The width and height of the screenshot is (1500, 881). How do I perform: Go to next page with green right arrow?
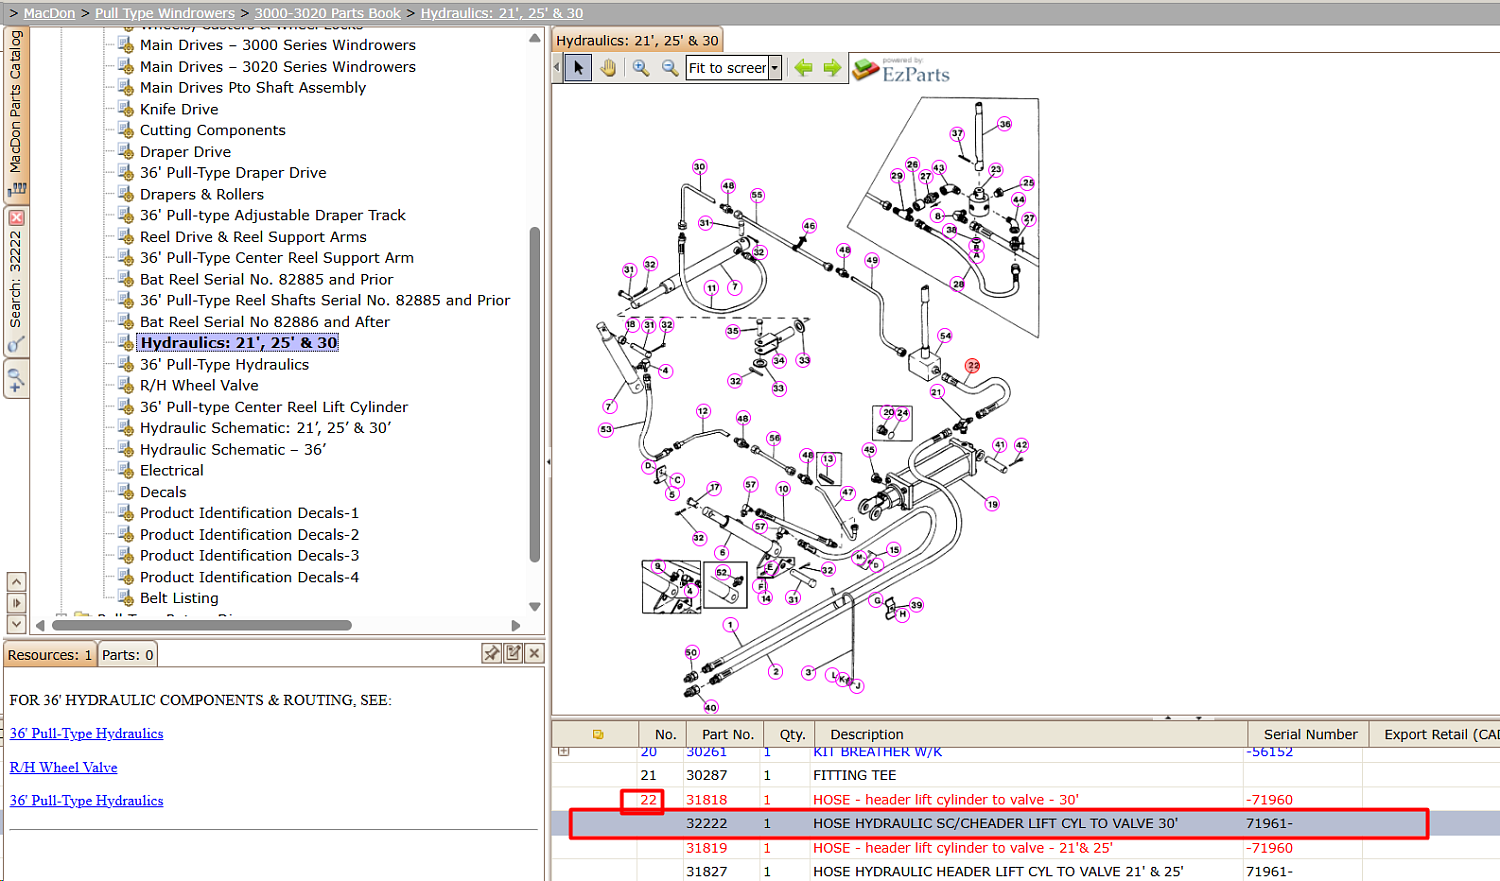tap(832, 68)
